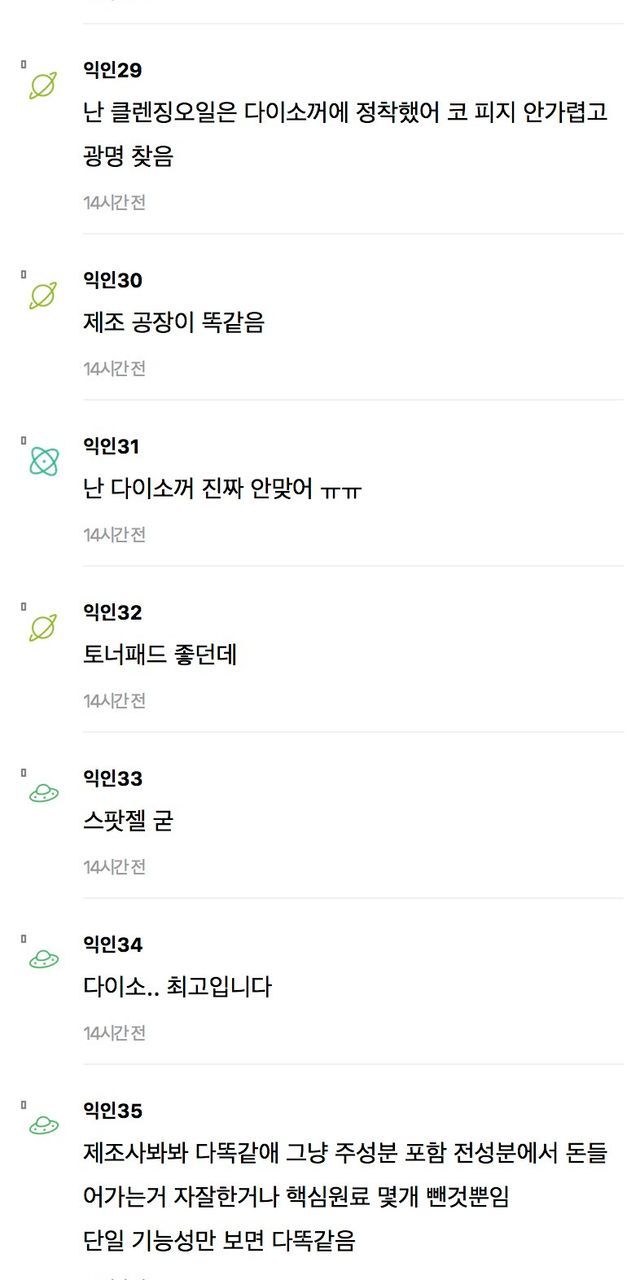Click the 14시간전 timestamp below 제조 공장이 똑같음

click(x=114, y=368)
